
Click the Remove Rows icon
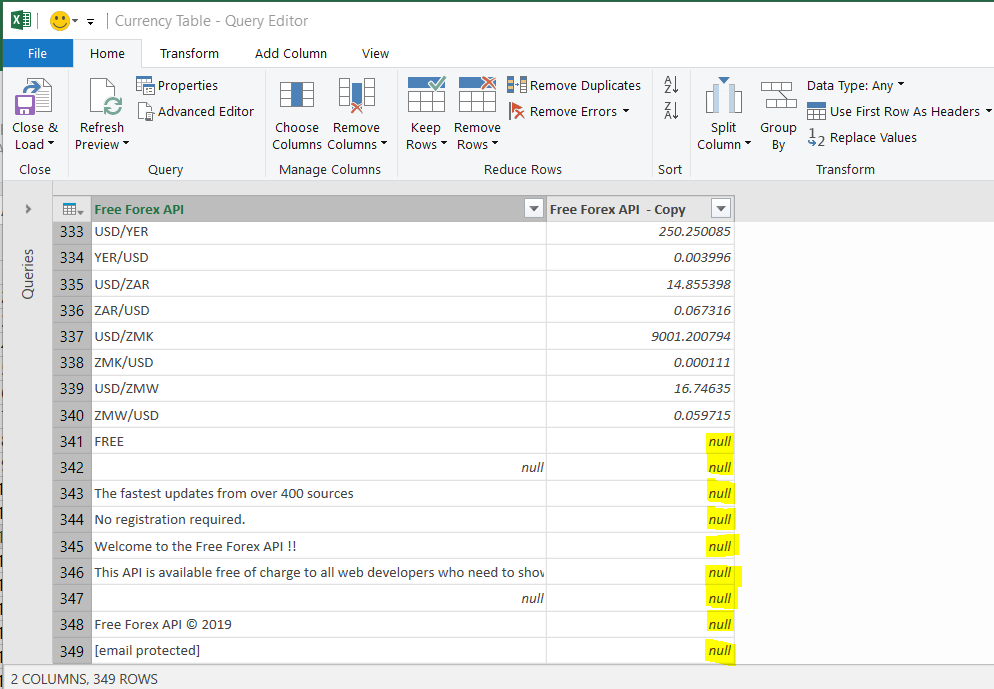click(x=477, y=95)
